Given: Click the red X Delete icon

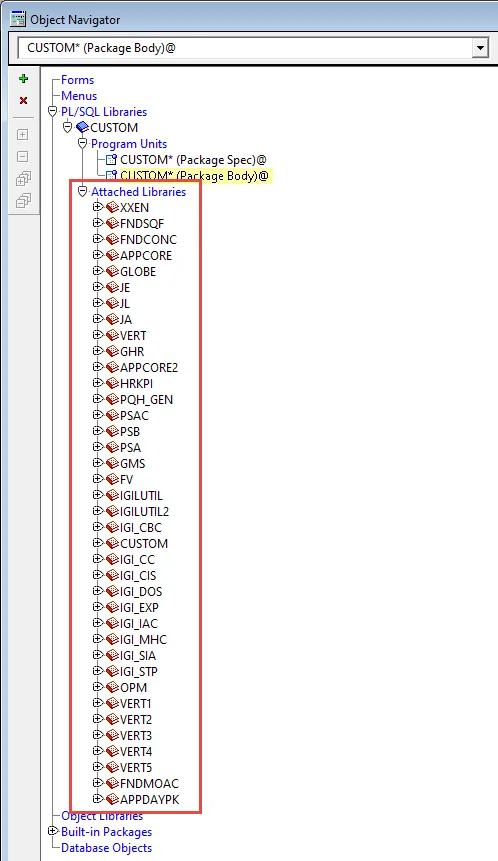Looking at the screenshot, I should [x=23, y=100].
